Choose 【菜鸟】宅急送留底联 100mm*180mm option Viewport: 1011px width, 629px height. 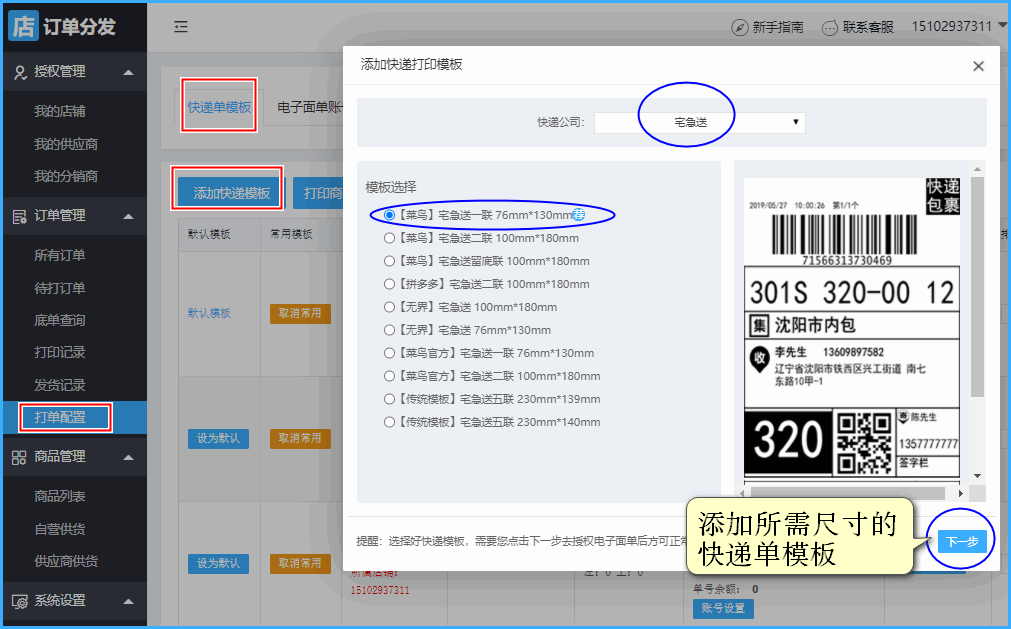click(x=389, y=261)
